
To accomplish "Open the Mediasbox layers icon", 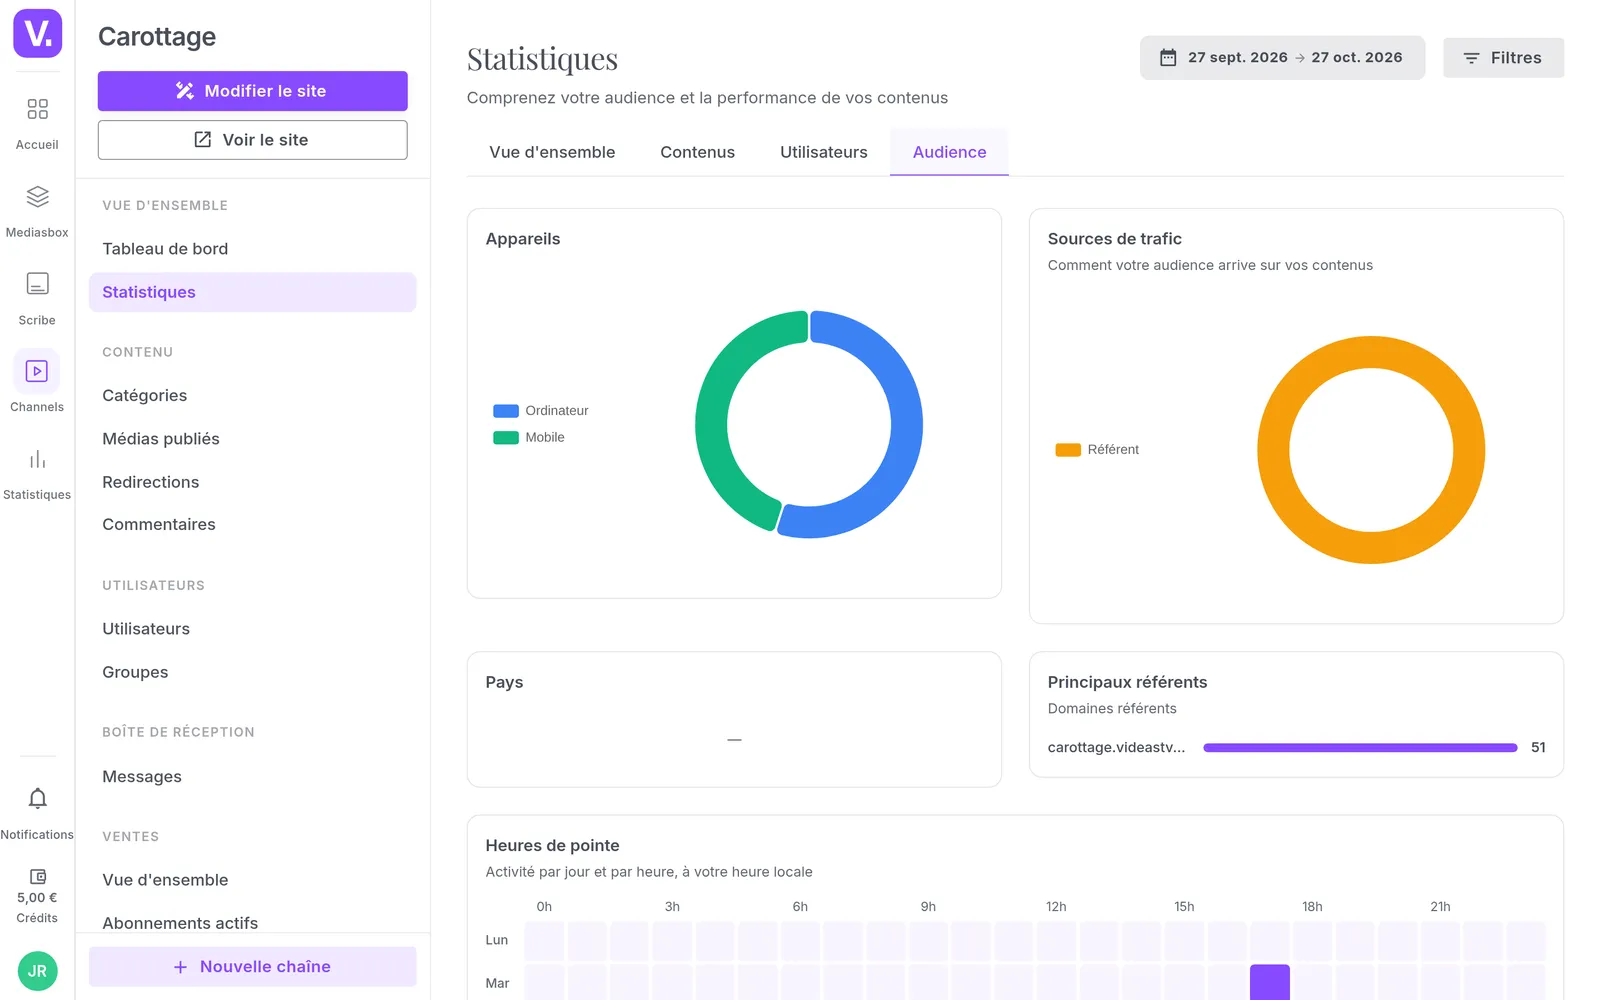I will 37,197.
